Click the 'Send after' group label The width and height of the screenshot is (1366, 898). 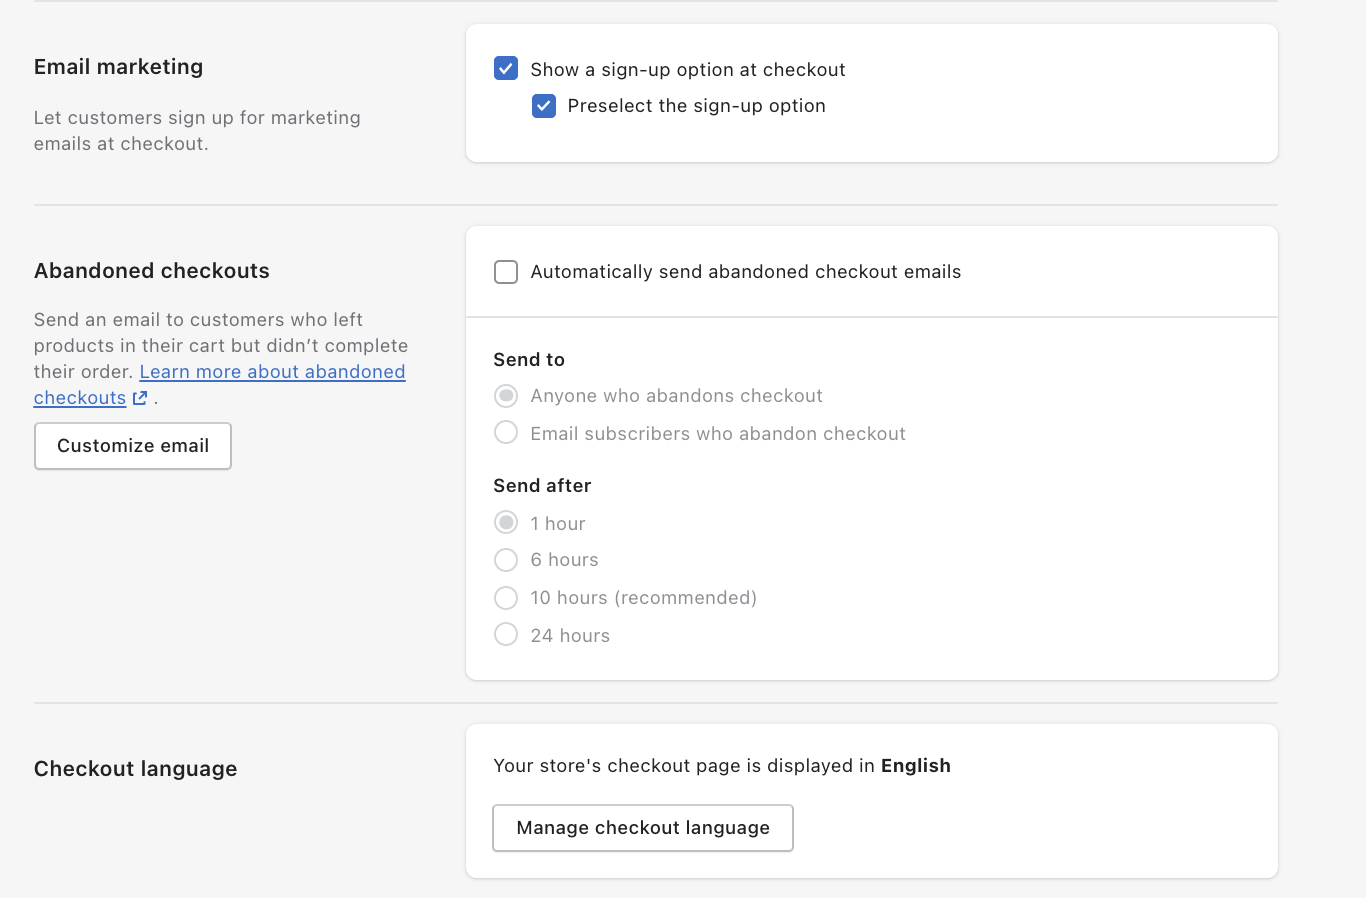(x=542, y=486)
